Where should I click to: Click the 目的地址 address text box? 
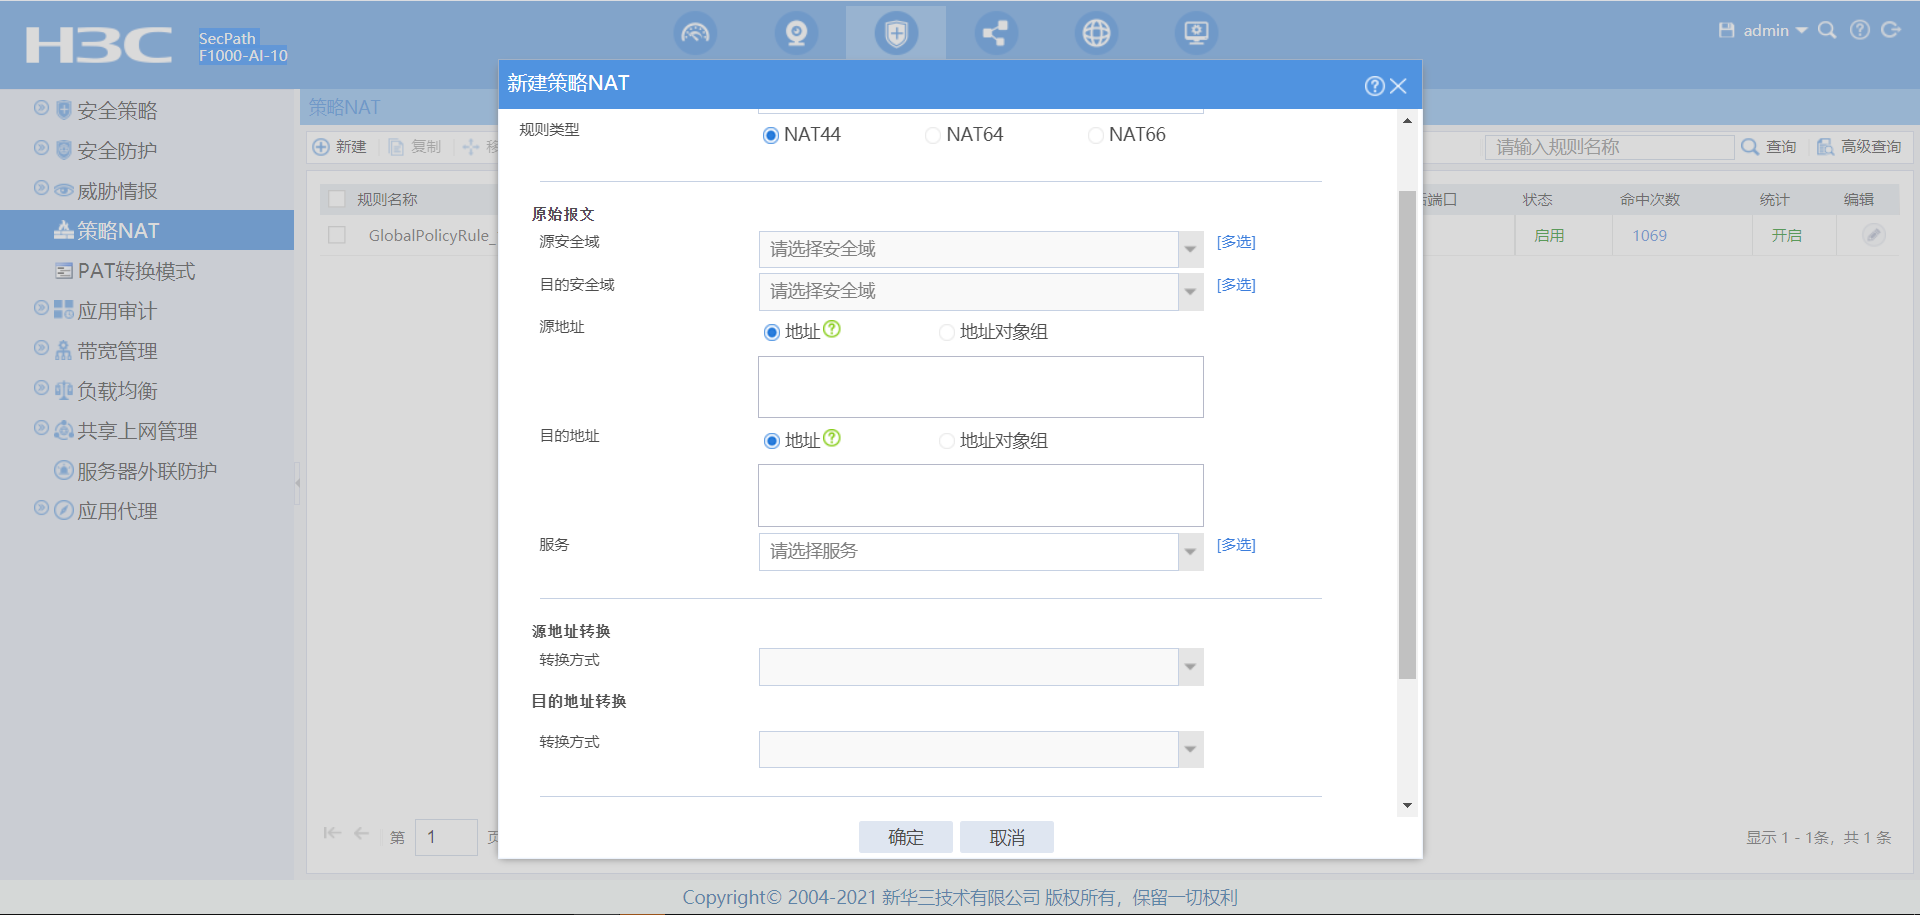click(x=981, y=495)
